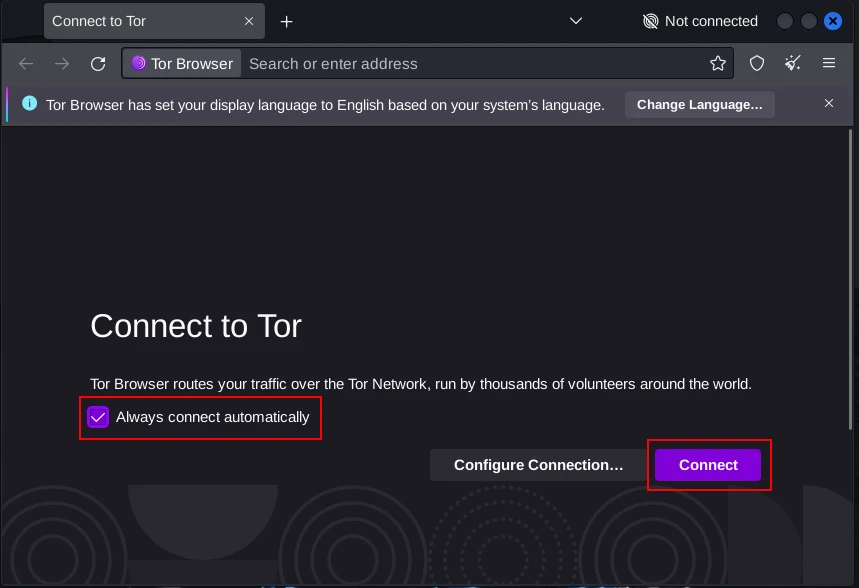Image resolution: width=859 pixels, height=588 pixels.
Task: Click the Forward navigation arrow
Action: [62, 64]
